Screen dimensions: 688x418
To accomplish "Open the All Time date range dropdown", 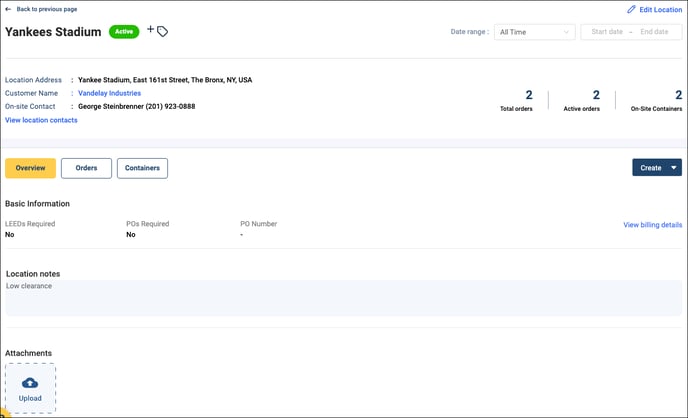I will pos(534,32).
